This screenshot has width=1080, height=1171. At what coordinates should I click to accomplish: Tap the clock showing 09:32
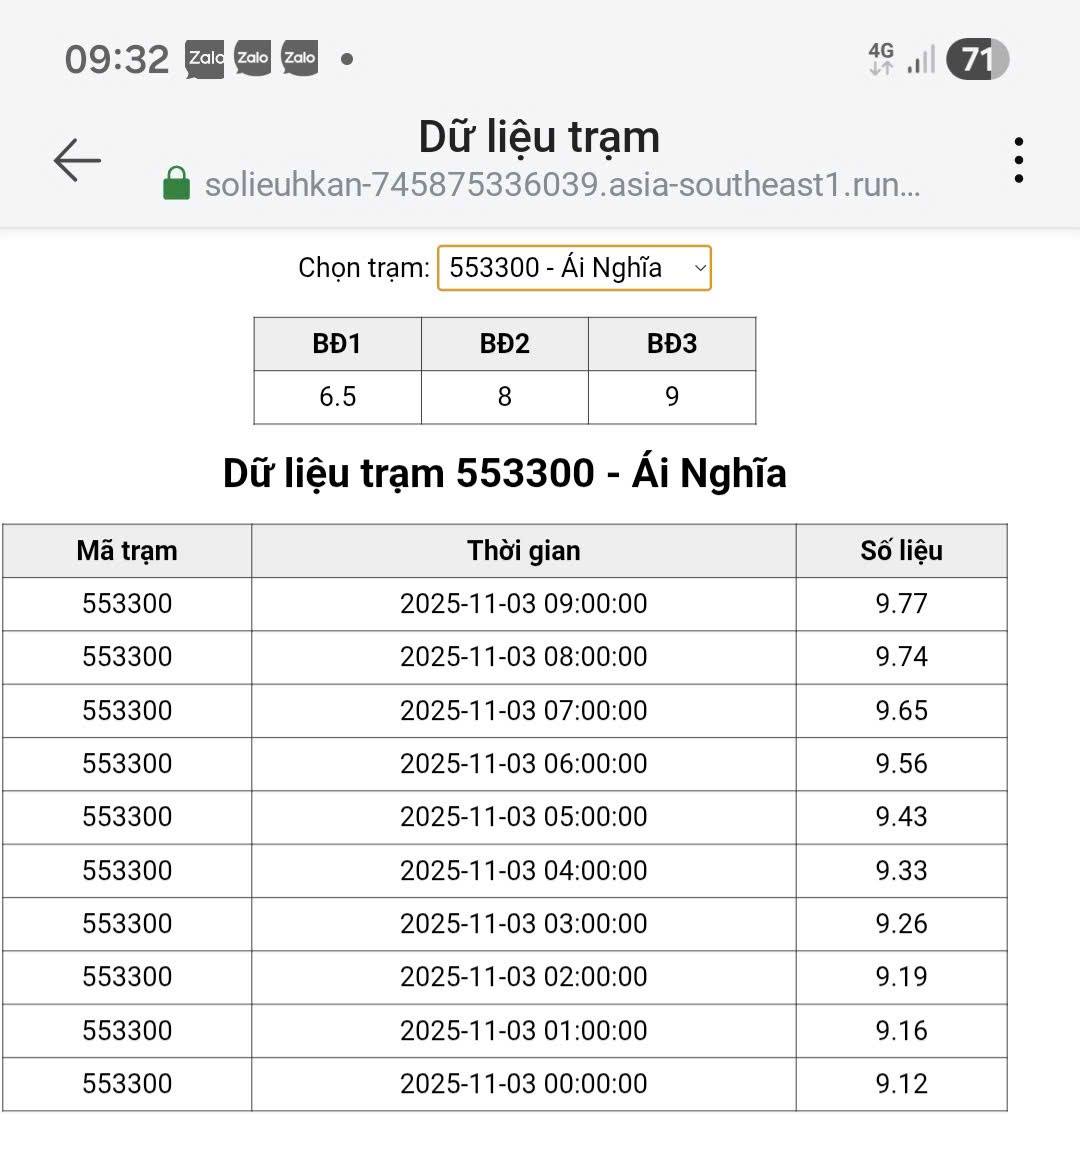coord(117,59)
